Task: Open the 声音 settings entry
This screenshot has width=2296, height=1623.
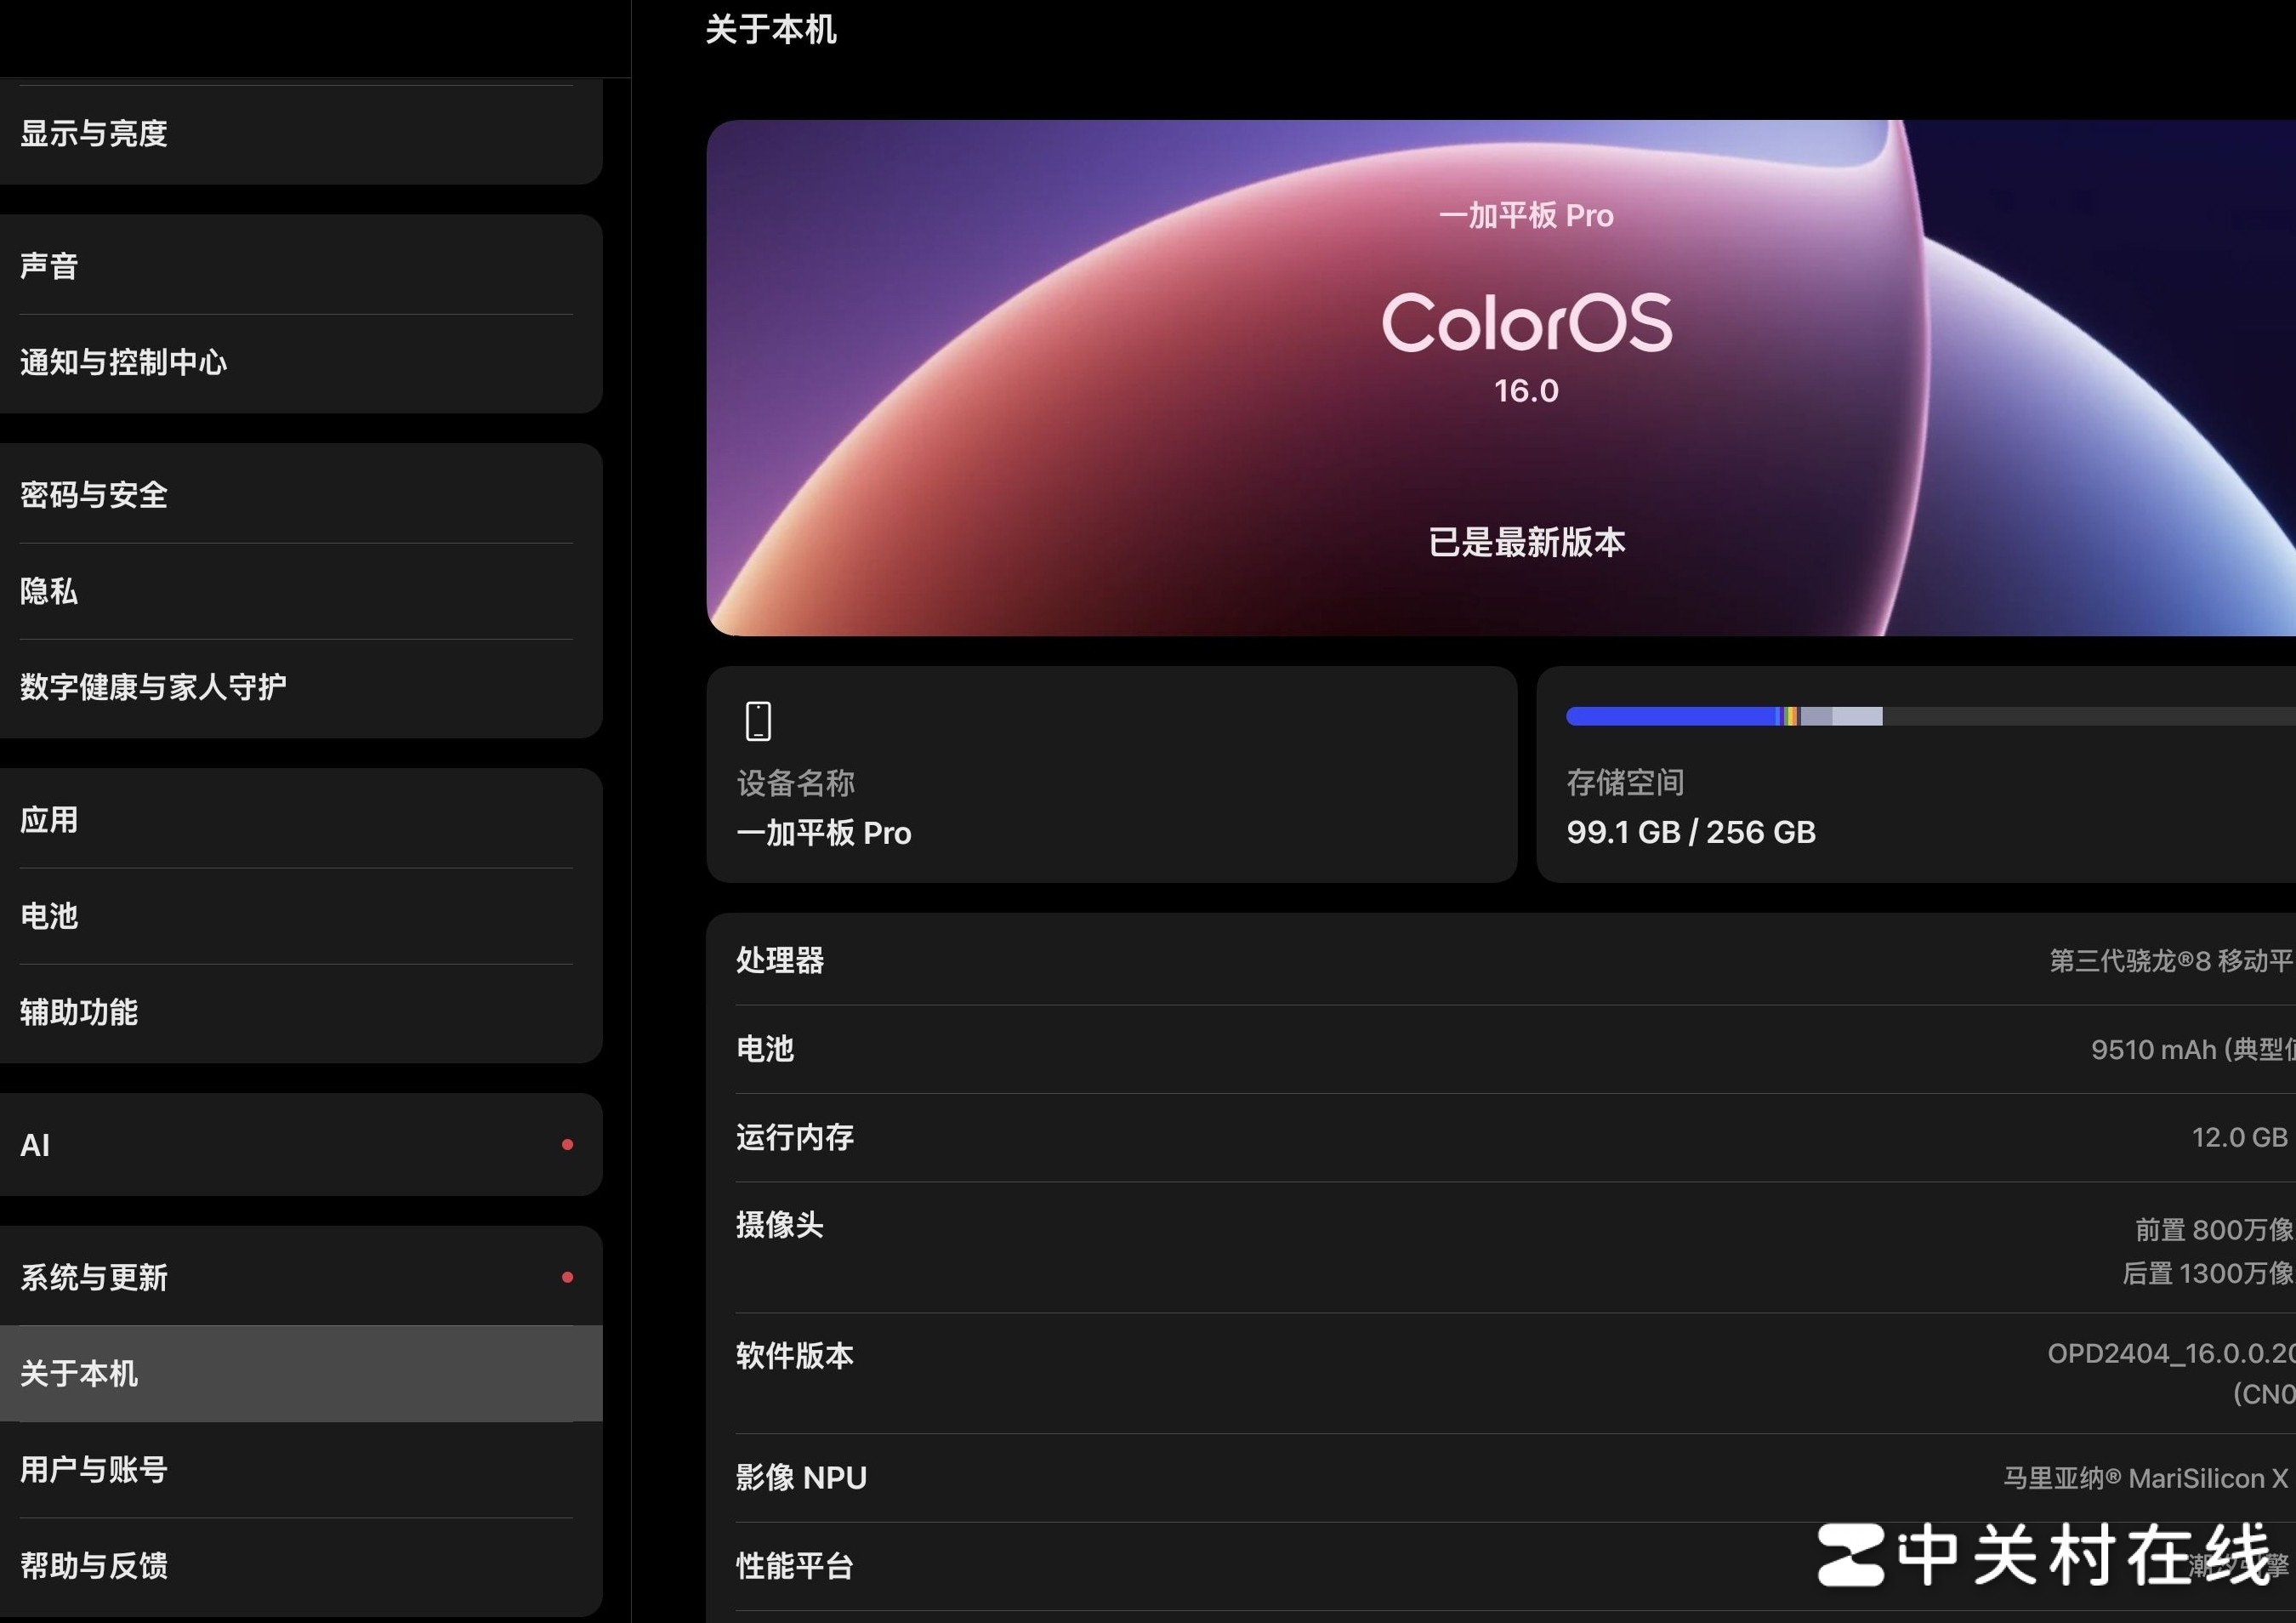Action: [48, 266]
